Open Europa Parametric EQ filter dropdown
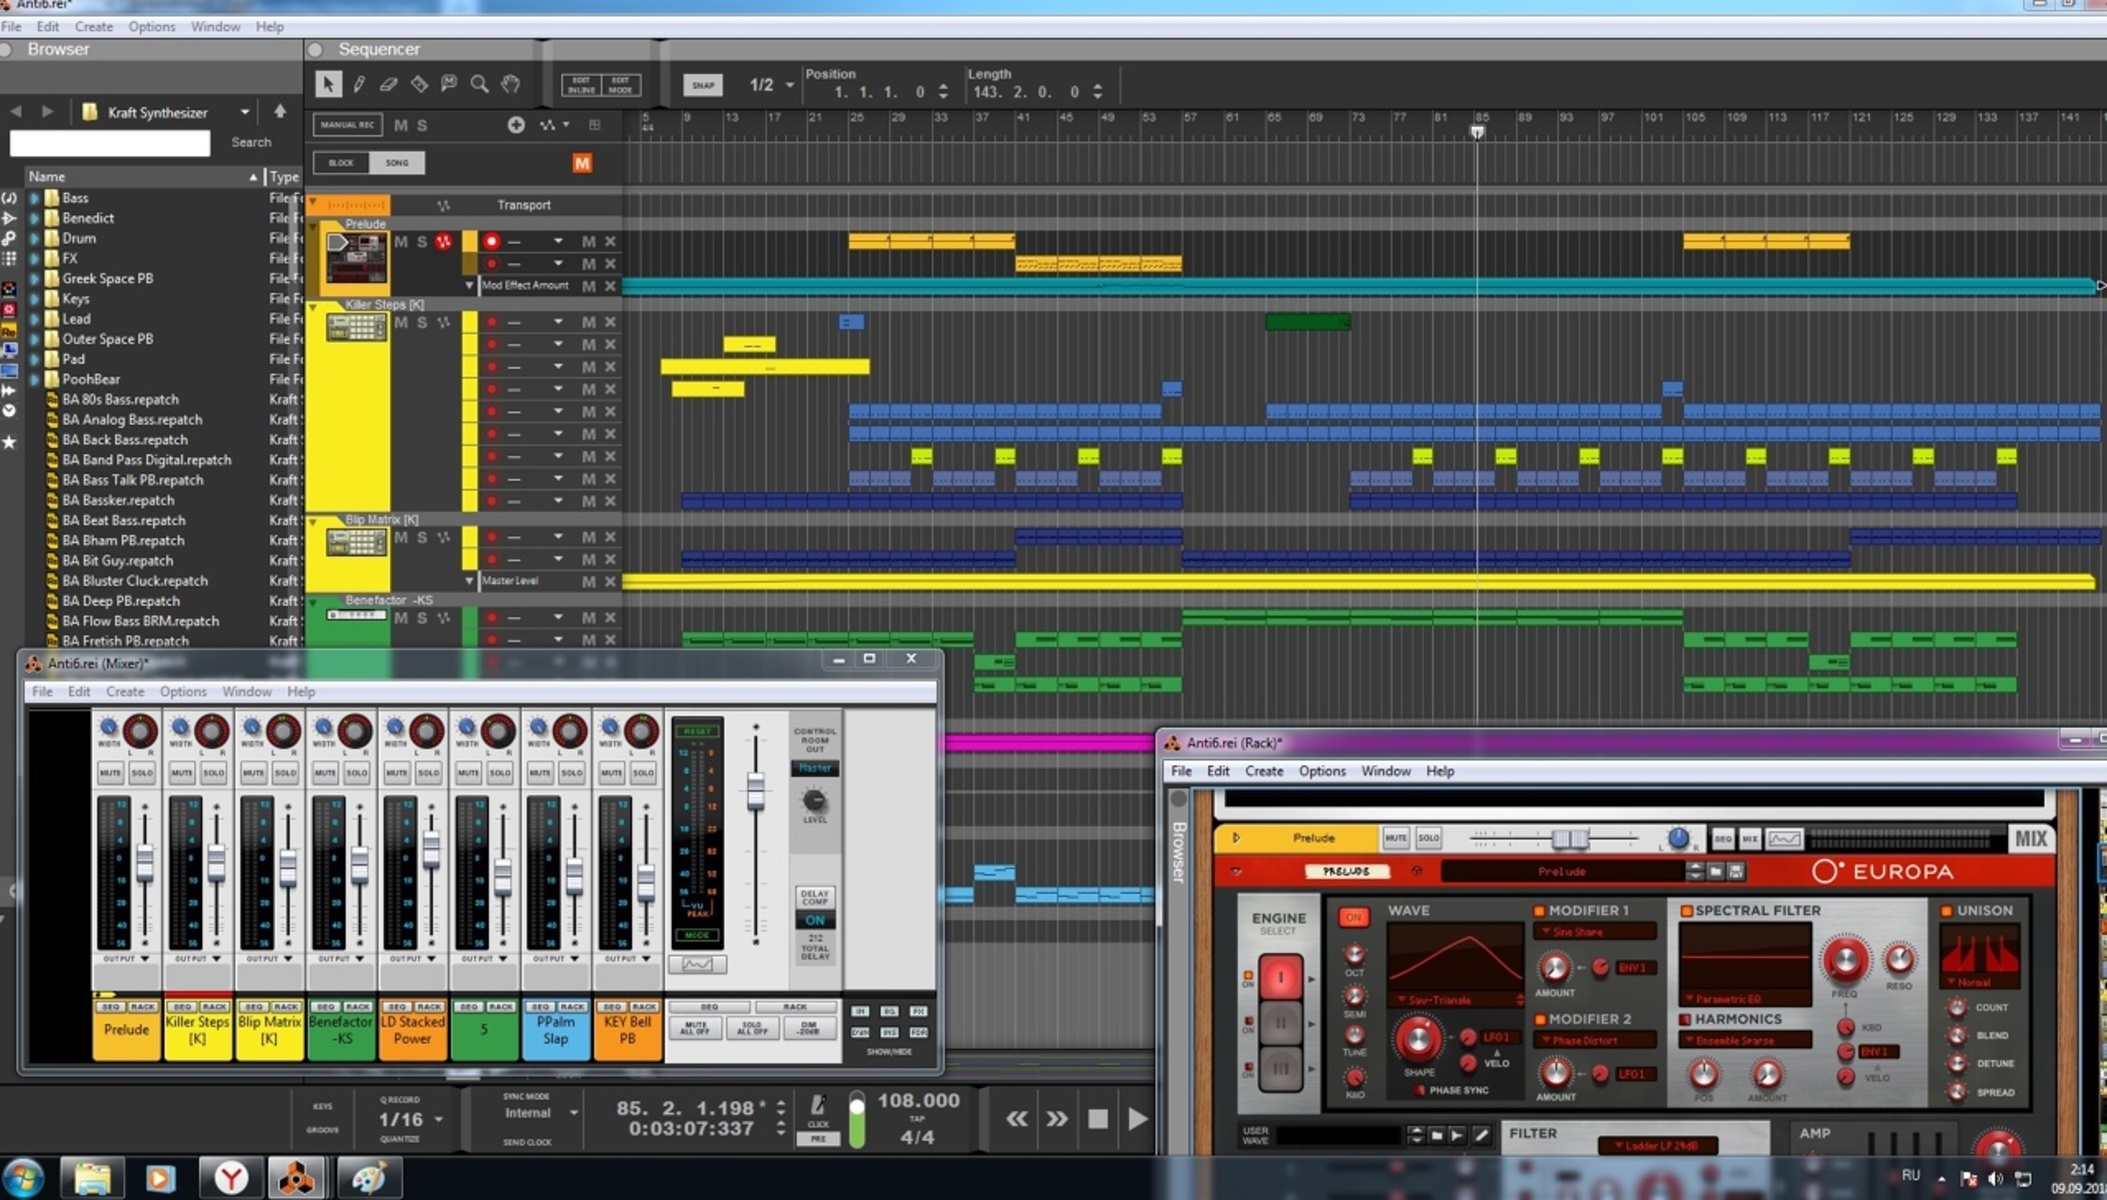 coord(1744,999)
